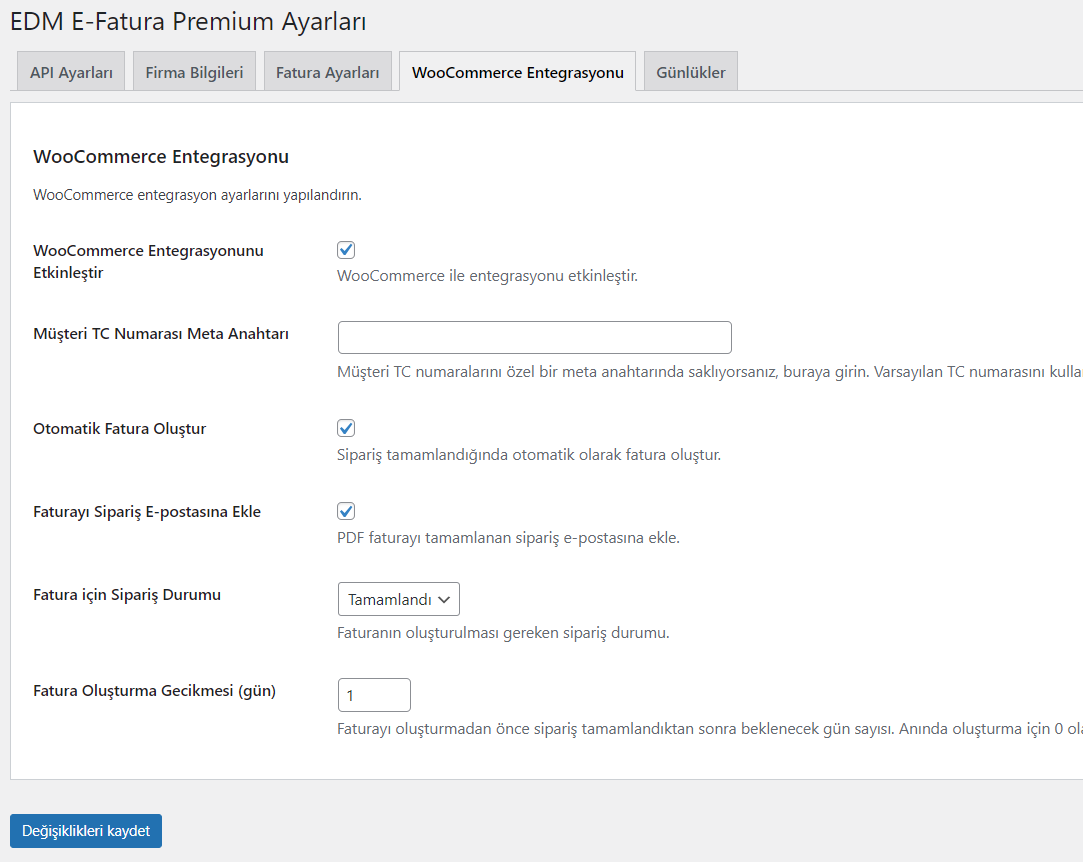Viewport: 1083px width, 862px height.
Task: Click the Fatura için Sipariş Durumu label
Action: (x=127, y=595)
